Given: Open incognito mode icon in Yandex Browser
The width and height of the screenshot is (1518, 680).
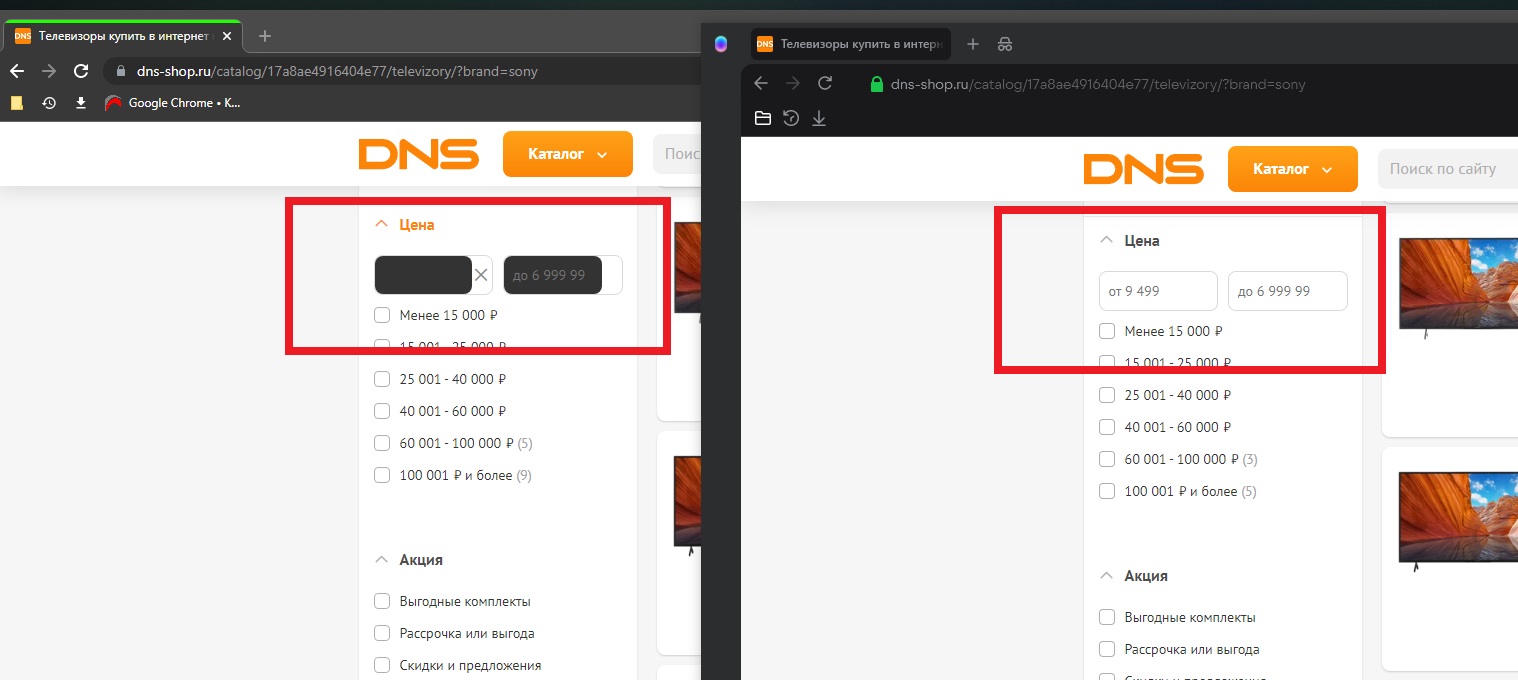Looking at the screenshot, I should [1005, 44].
